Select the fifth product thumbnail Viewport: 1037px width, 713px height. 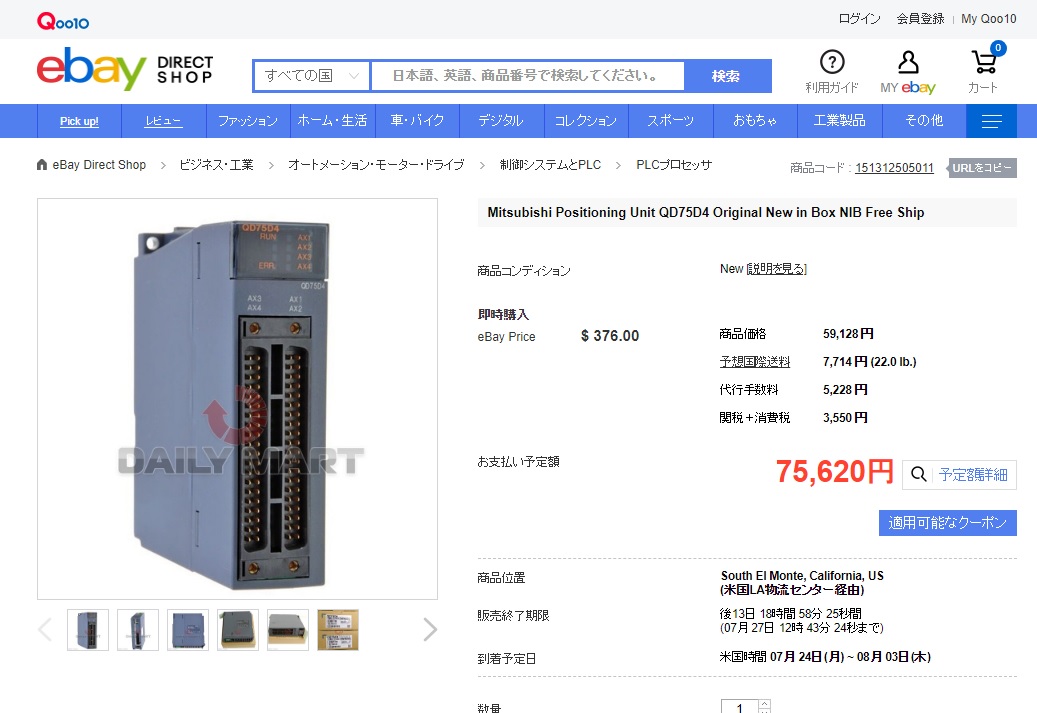(288, 630)
